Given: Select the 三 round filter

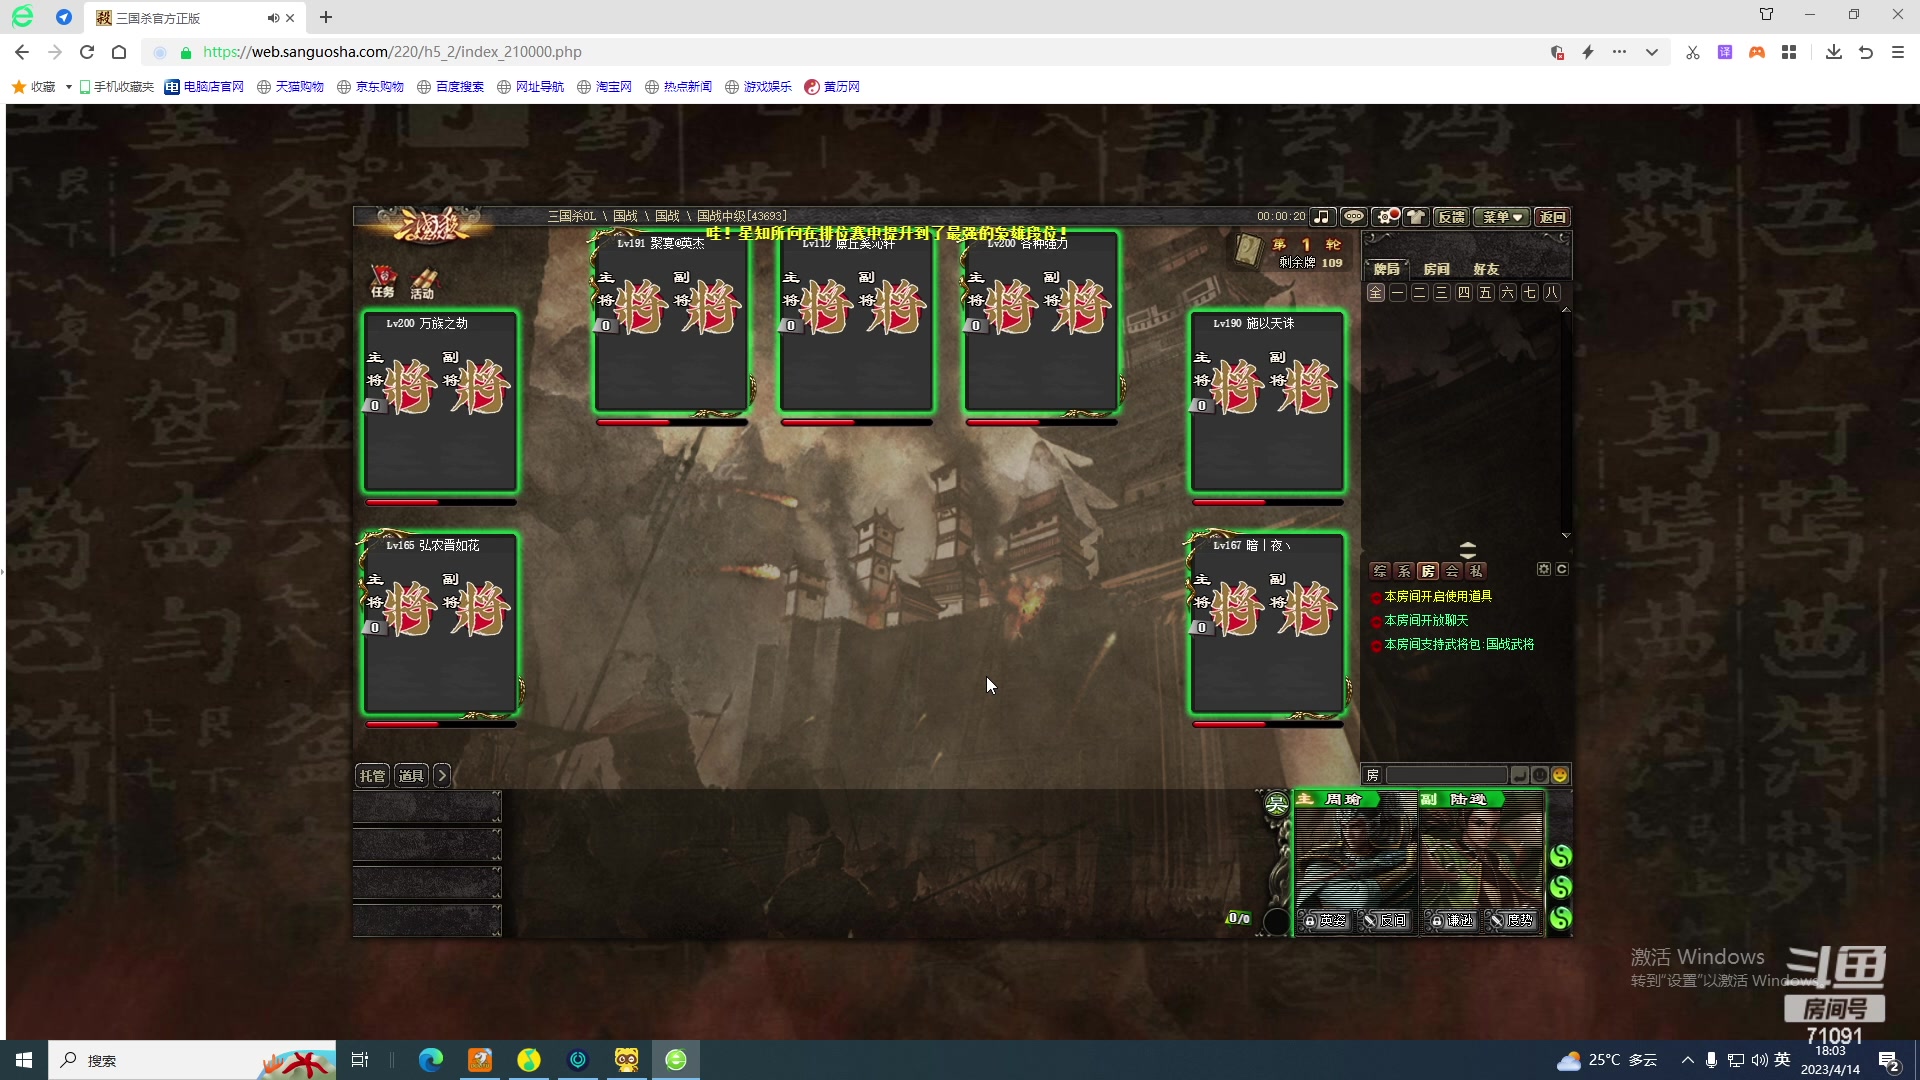Looking at the screenshot, I should click(x=1442, y=293).
